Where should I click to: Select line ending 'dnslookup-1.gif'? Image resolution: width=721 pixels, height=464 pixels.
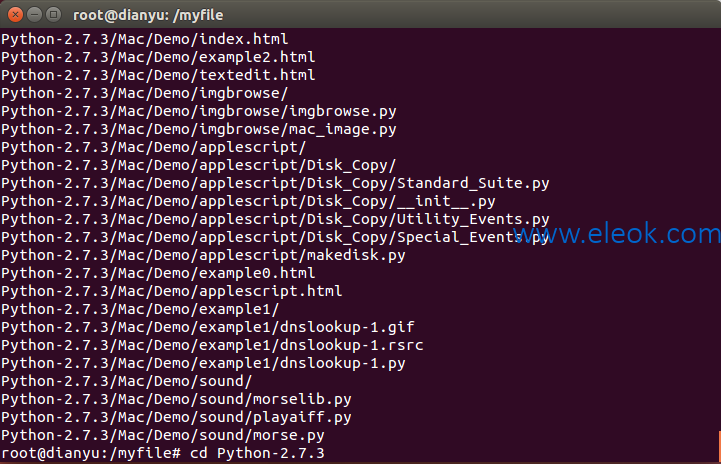(x=208, y=327)
